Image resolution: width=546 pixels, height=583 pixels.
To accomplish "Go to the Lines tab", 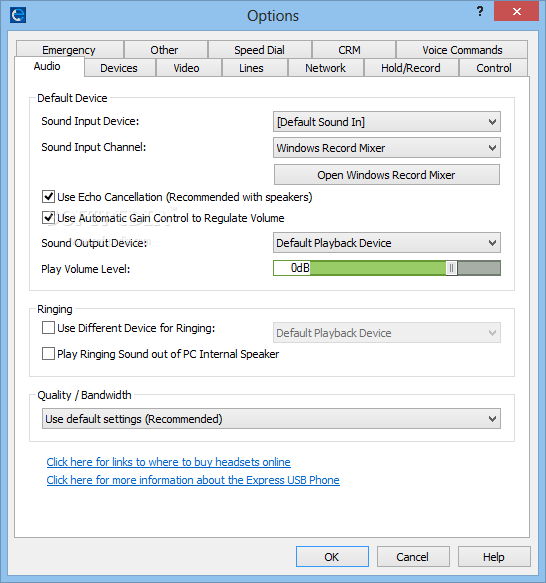I will tap(254, 68).
